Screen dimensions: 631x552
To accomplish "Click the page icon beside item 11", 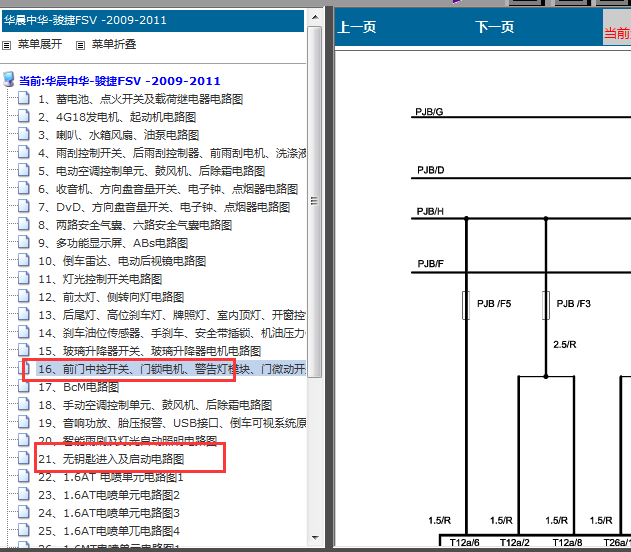I will (24, 278).
